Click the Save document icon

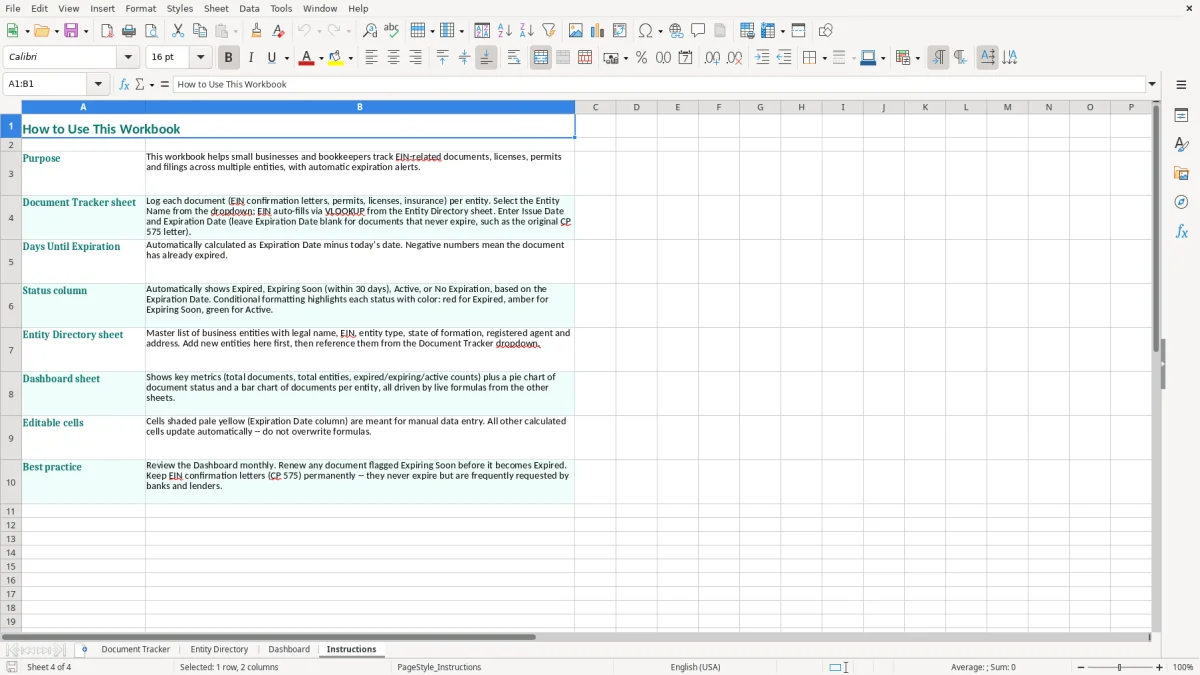71,31
